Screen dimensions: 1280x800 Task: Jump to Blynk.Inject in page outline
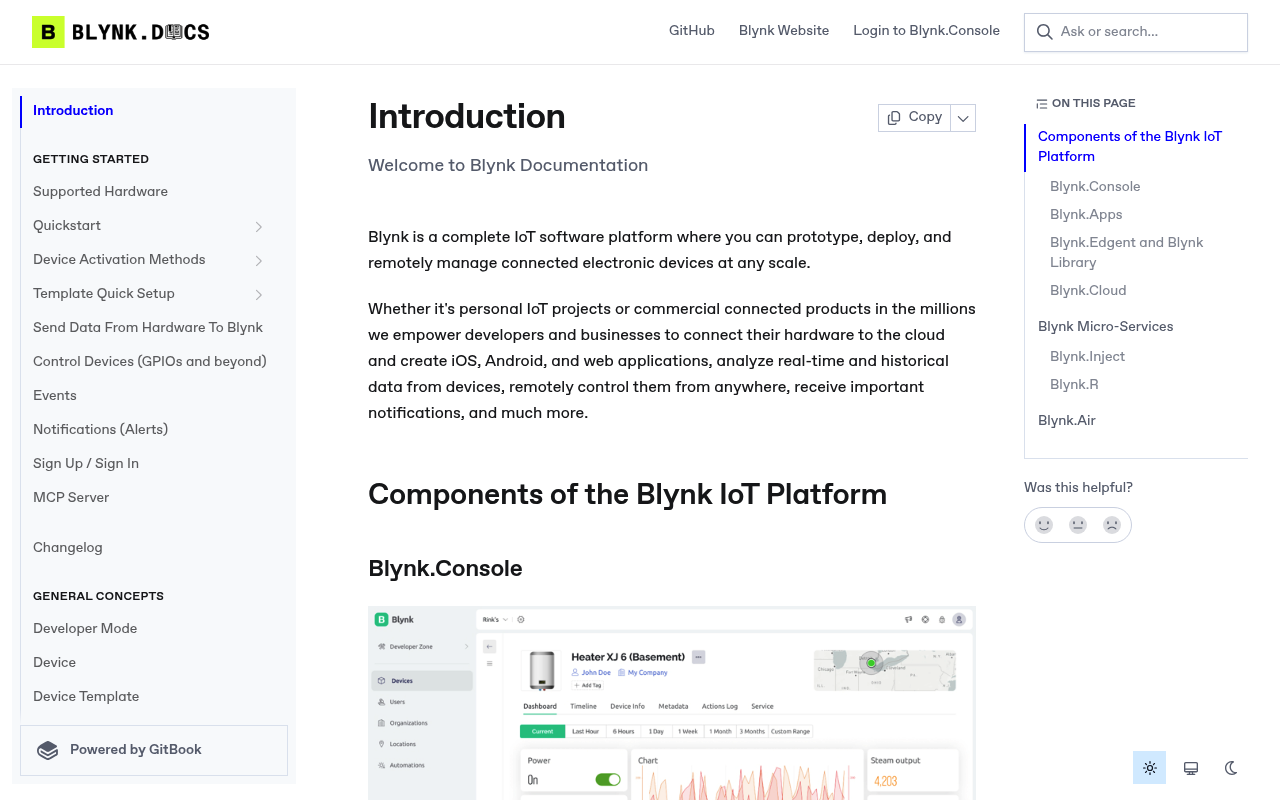(x=1087, y=357)
